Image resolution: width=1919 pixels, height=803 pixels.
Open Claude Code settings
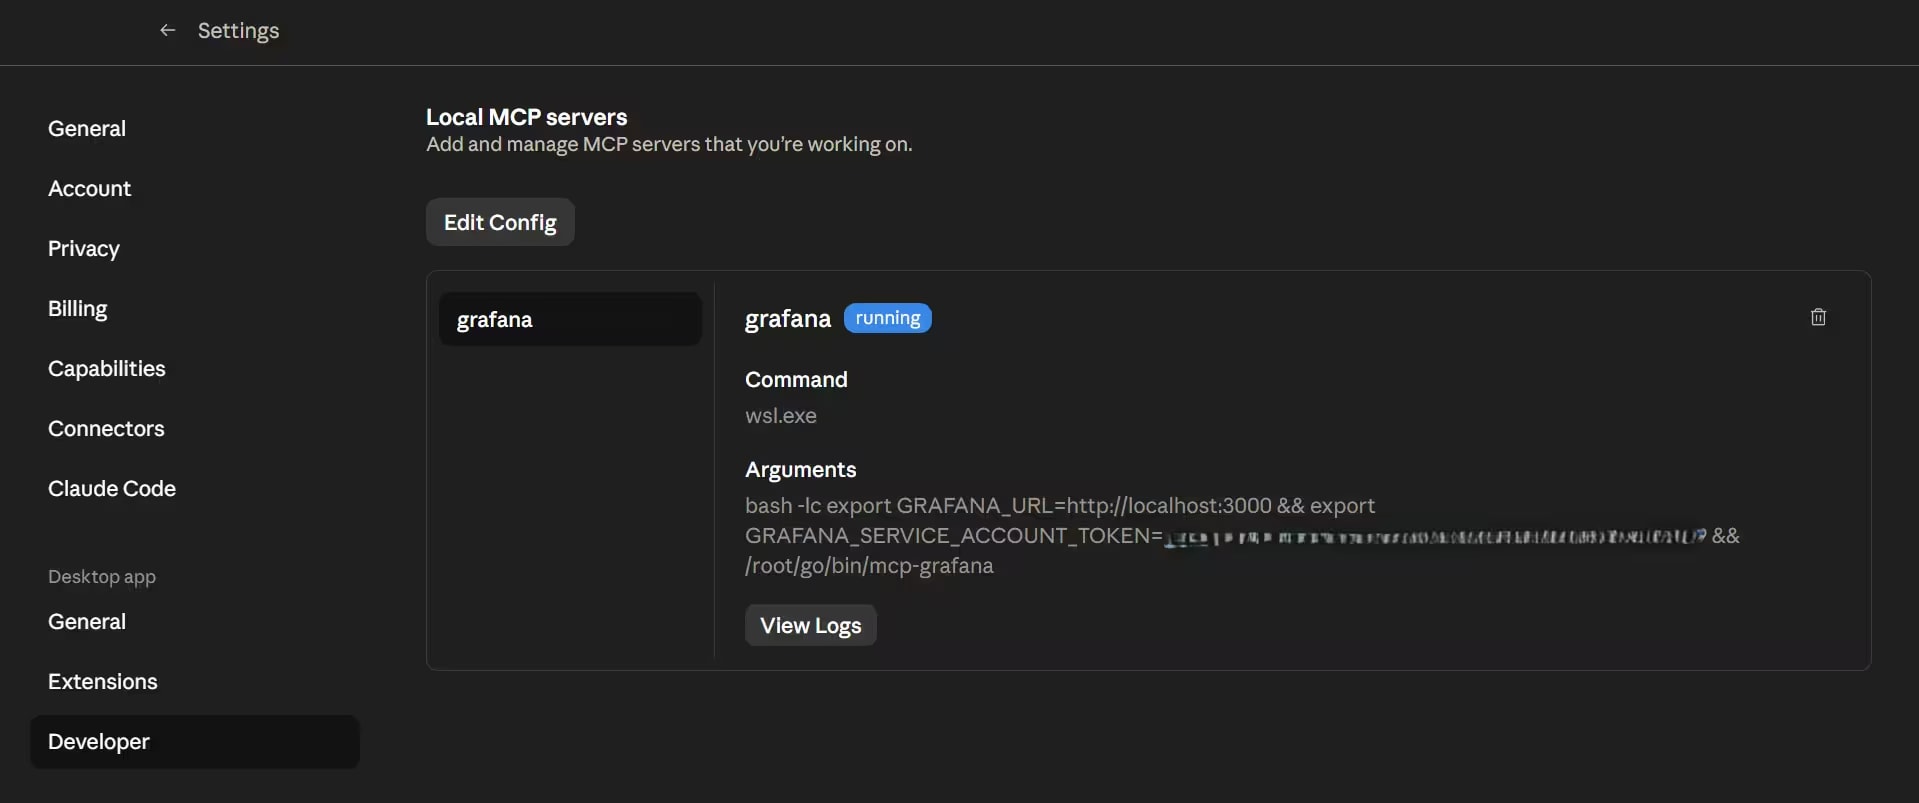pyautogui.click(x=112, y=489)
